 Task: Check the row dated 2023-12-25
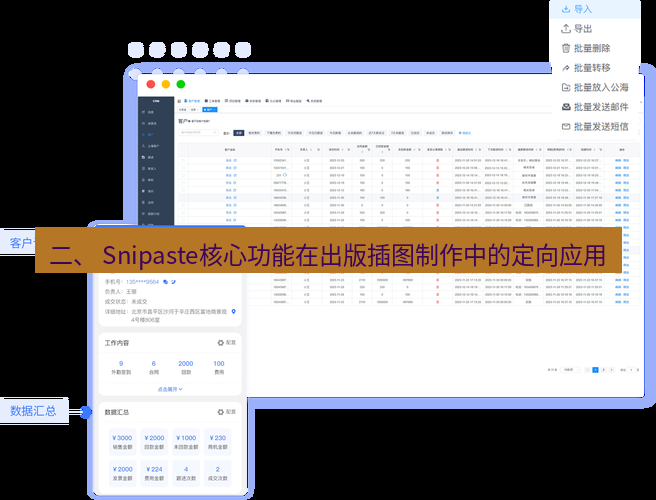point(183,160)
